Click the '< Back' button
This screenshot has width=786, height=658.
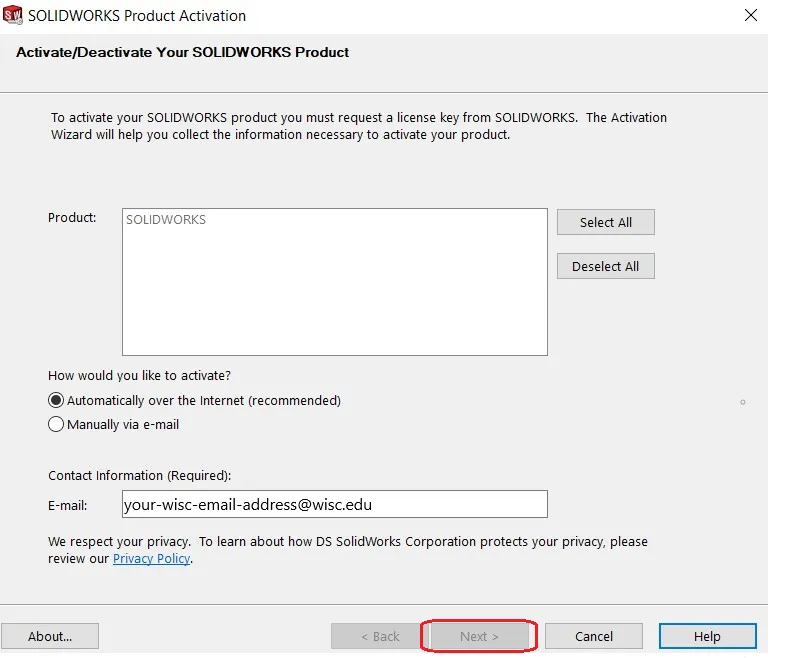pos(379,636)
